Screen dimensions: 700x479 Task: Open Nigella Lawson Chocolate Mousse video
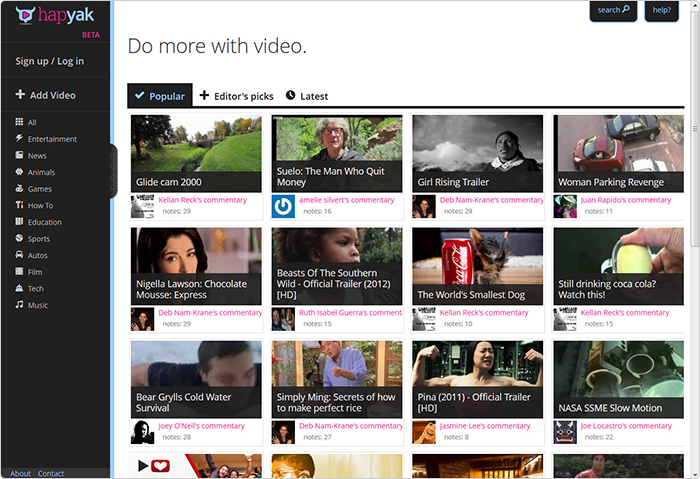click(196, 267)
